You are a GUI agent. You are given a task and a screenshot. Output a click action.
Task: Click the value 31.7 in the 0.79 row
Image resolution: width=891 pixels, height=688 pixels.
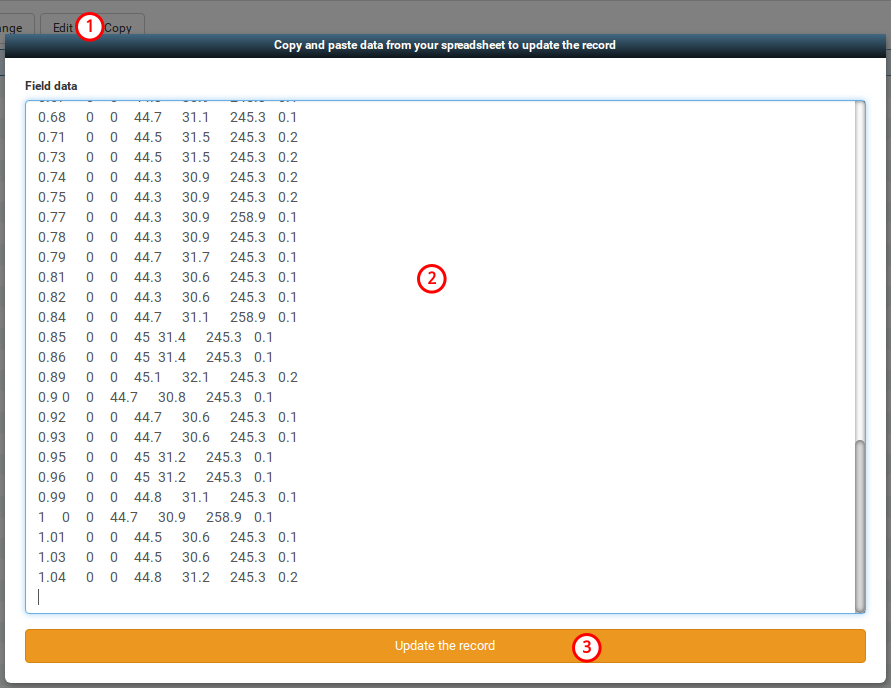[x=196, y=257]
